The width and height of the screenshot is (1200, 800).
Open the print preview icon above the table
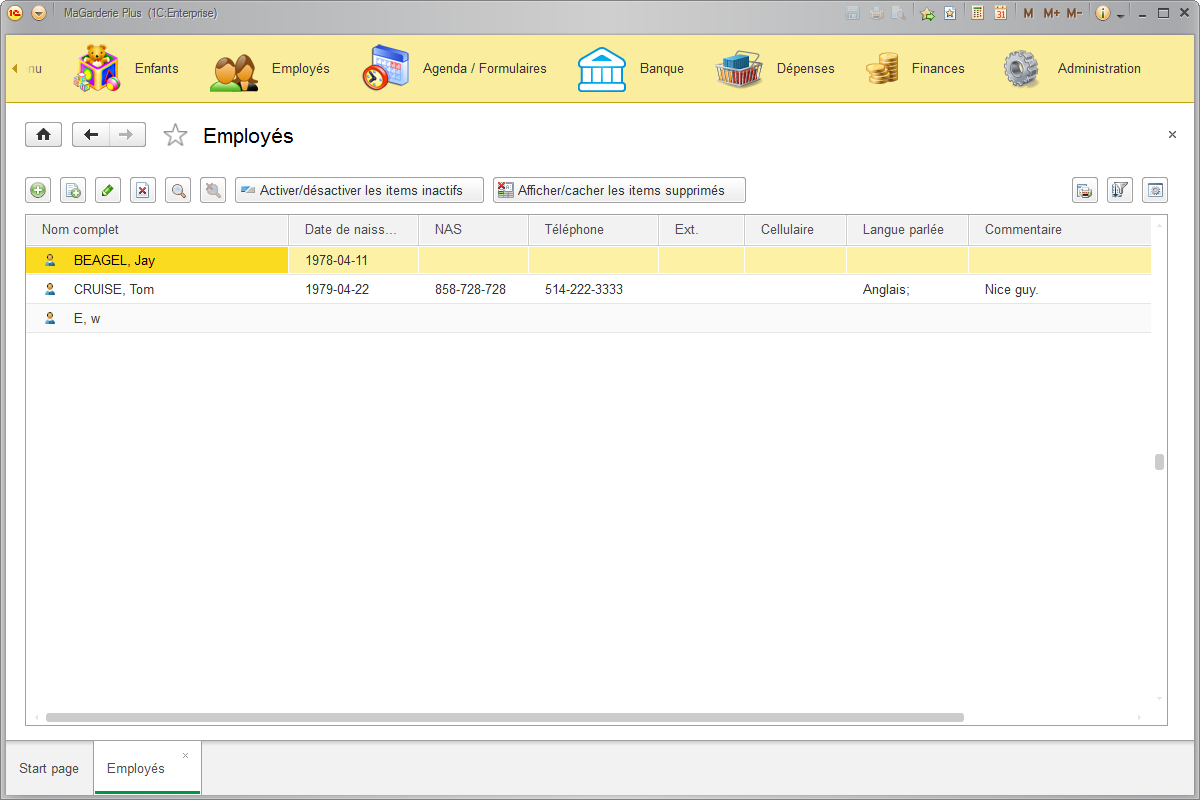pos(1085,190)
